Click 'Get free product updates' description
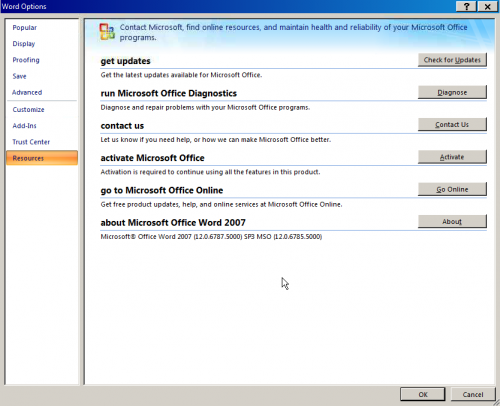This screenshot has height=406, width=500. point(221,204)
